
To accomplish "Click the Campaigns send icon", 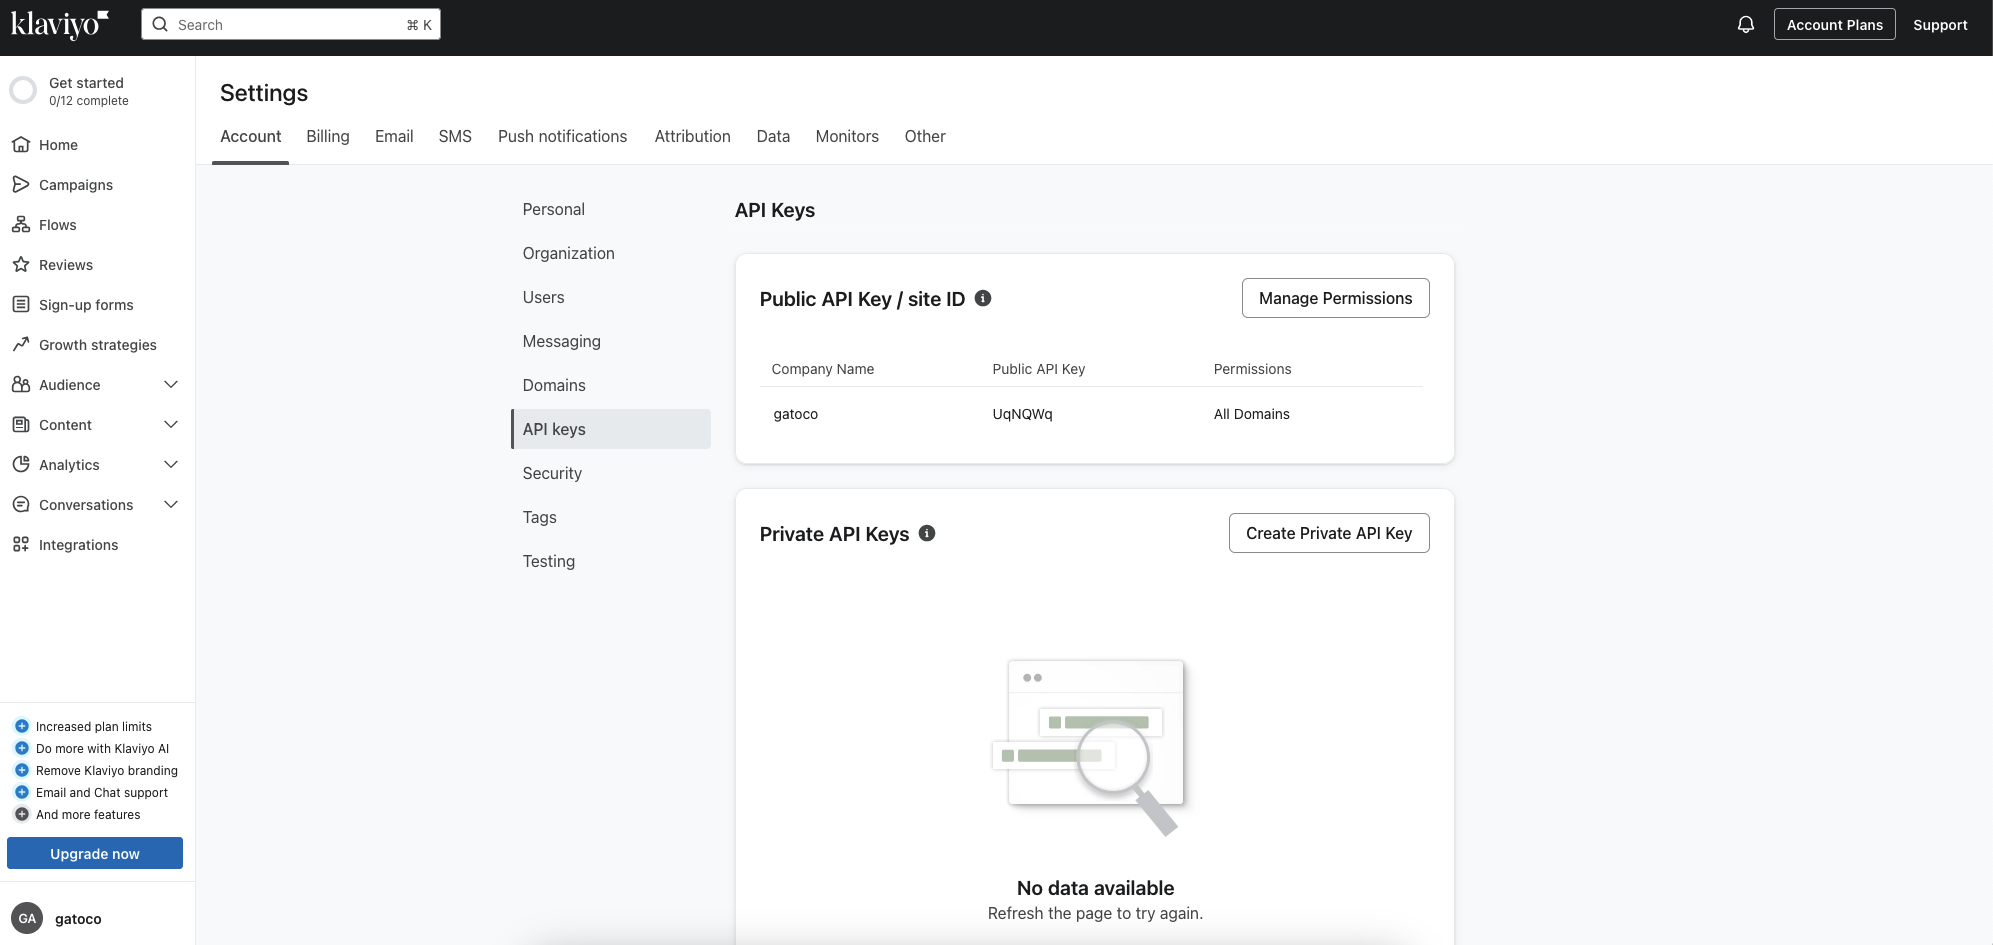I will click(x=21, y=185).
